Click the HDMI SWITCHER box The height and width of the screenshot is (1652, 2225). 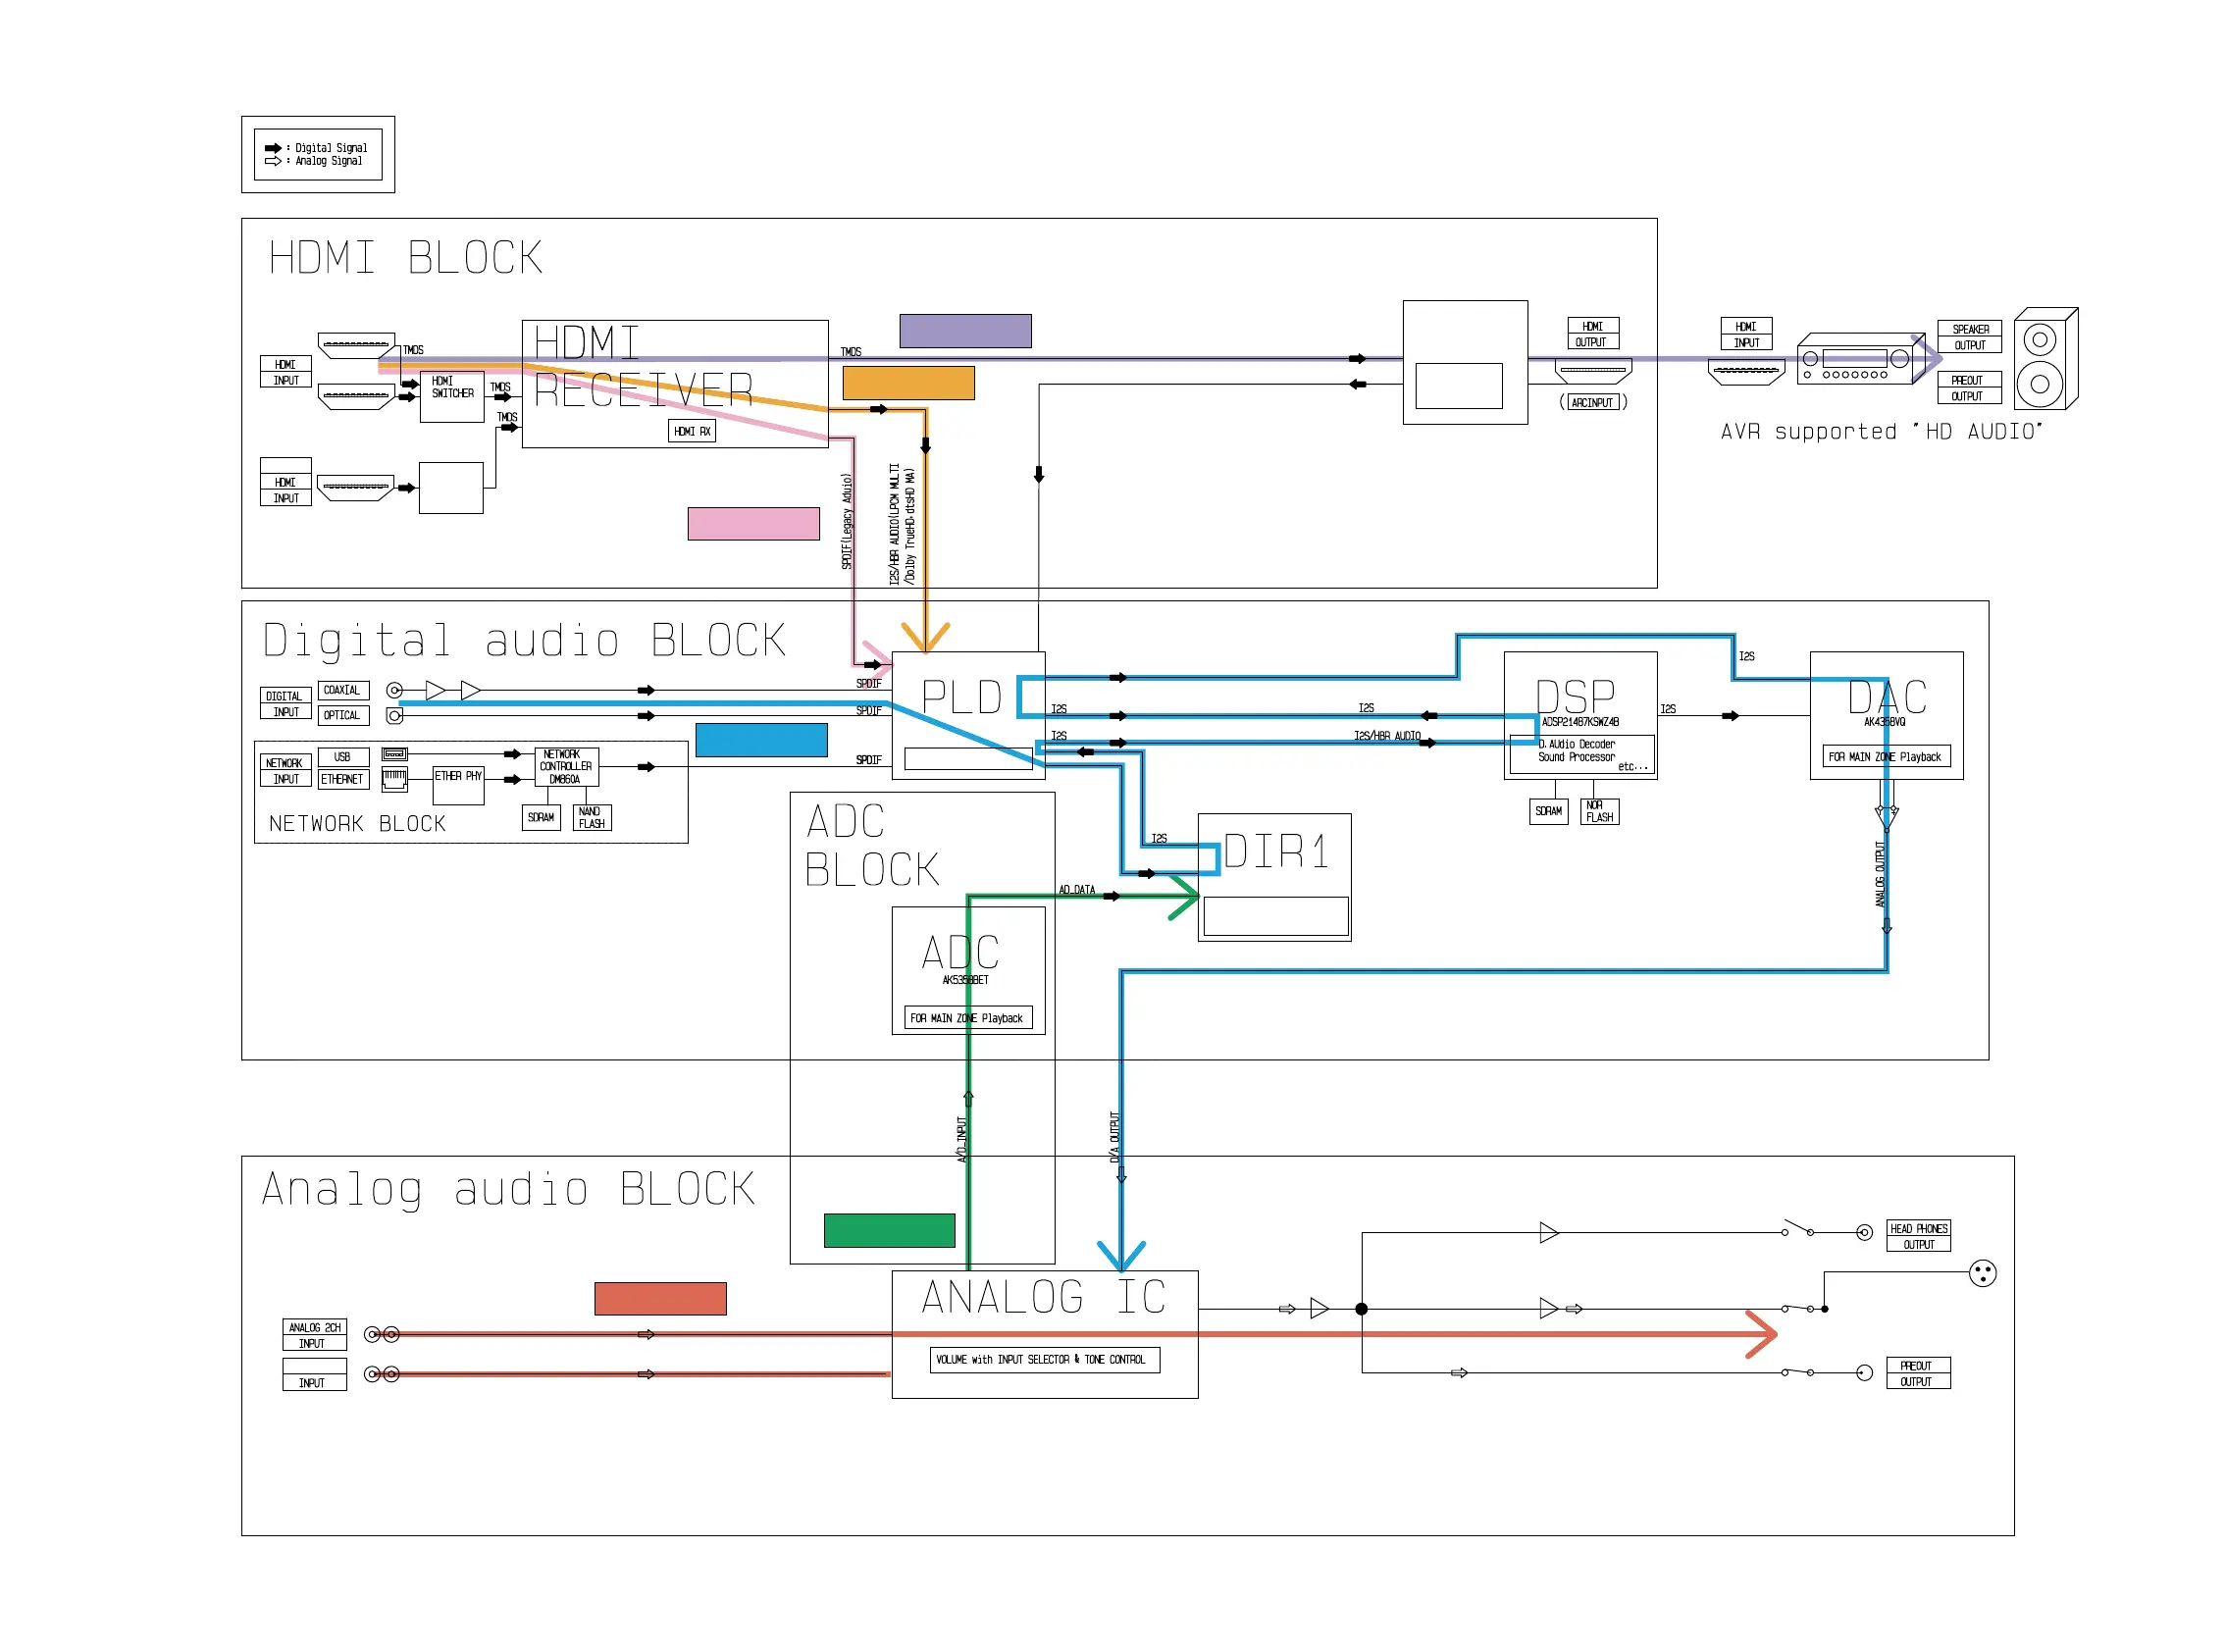[x=452, y=396]
